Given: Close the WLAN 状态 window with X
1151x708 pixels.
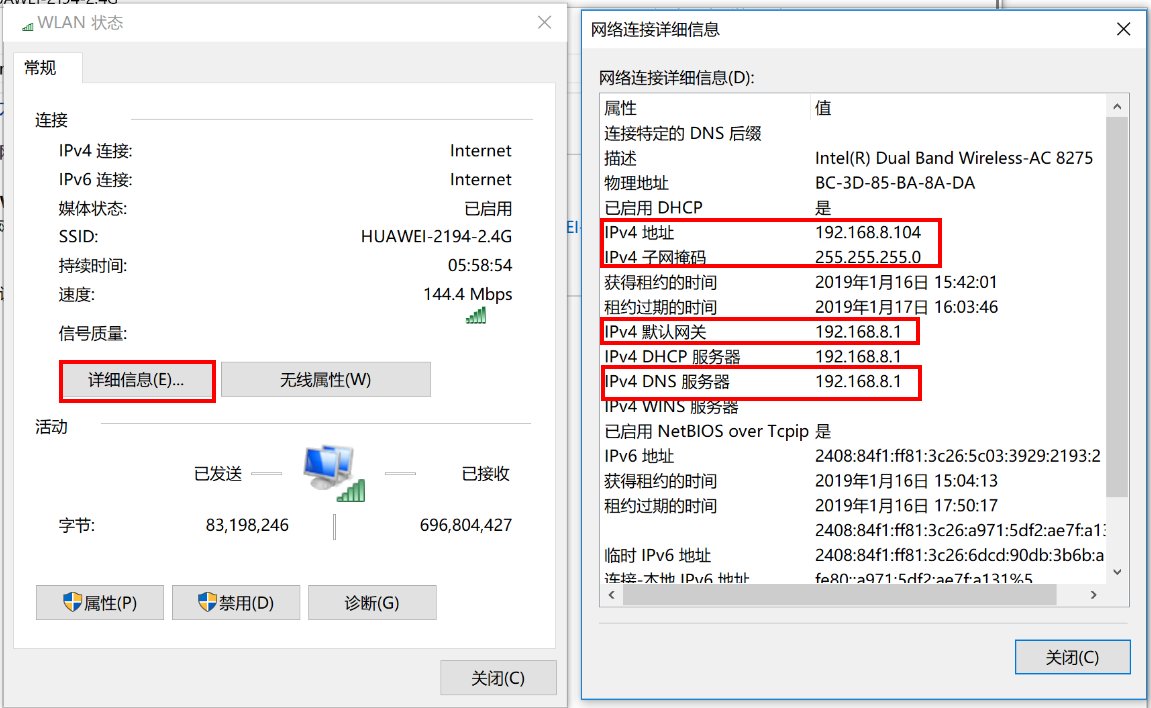Looking at the screenshot, I should click(544, 22).
